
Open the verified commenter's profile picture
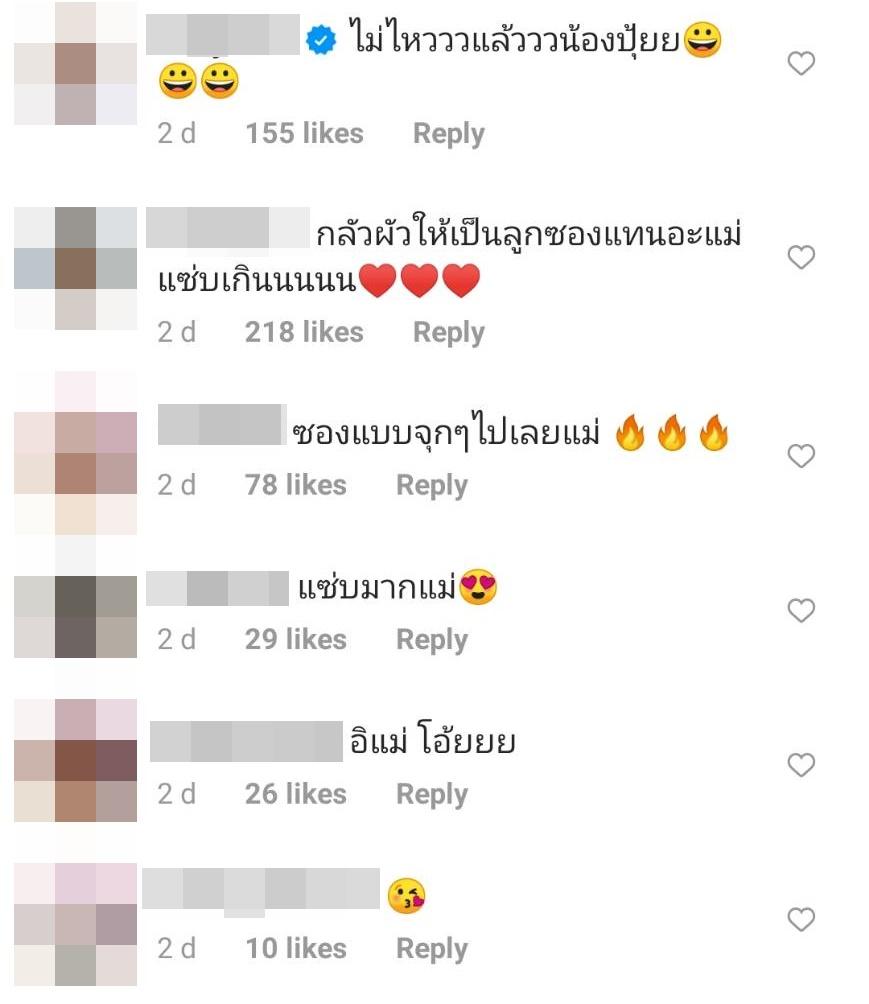pyautogui.click(x=76, y=63)
